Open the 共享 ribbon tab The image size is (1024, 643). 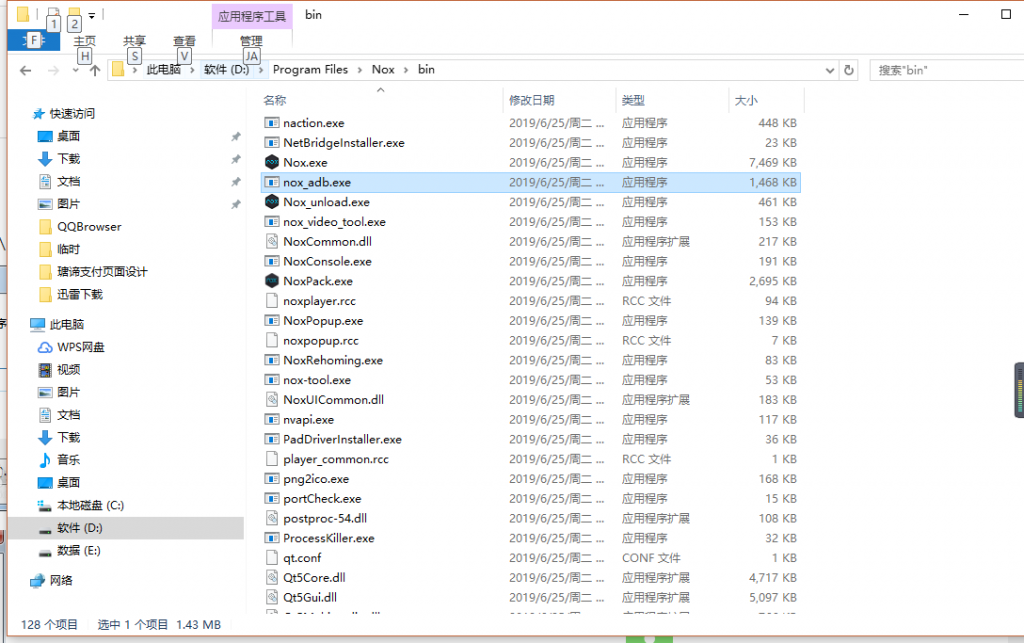click(135, 40)
